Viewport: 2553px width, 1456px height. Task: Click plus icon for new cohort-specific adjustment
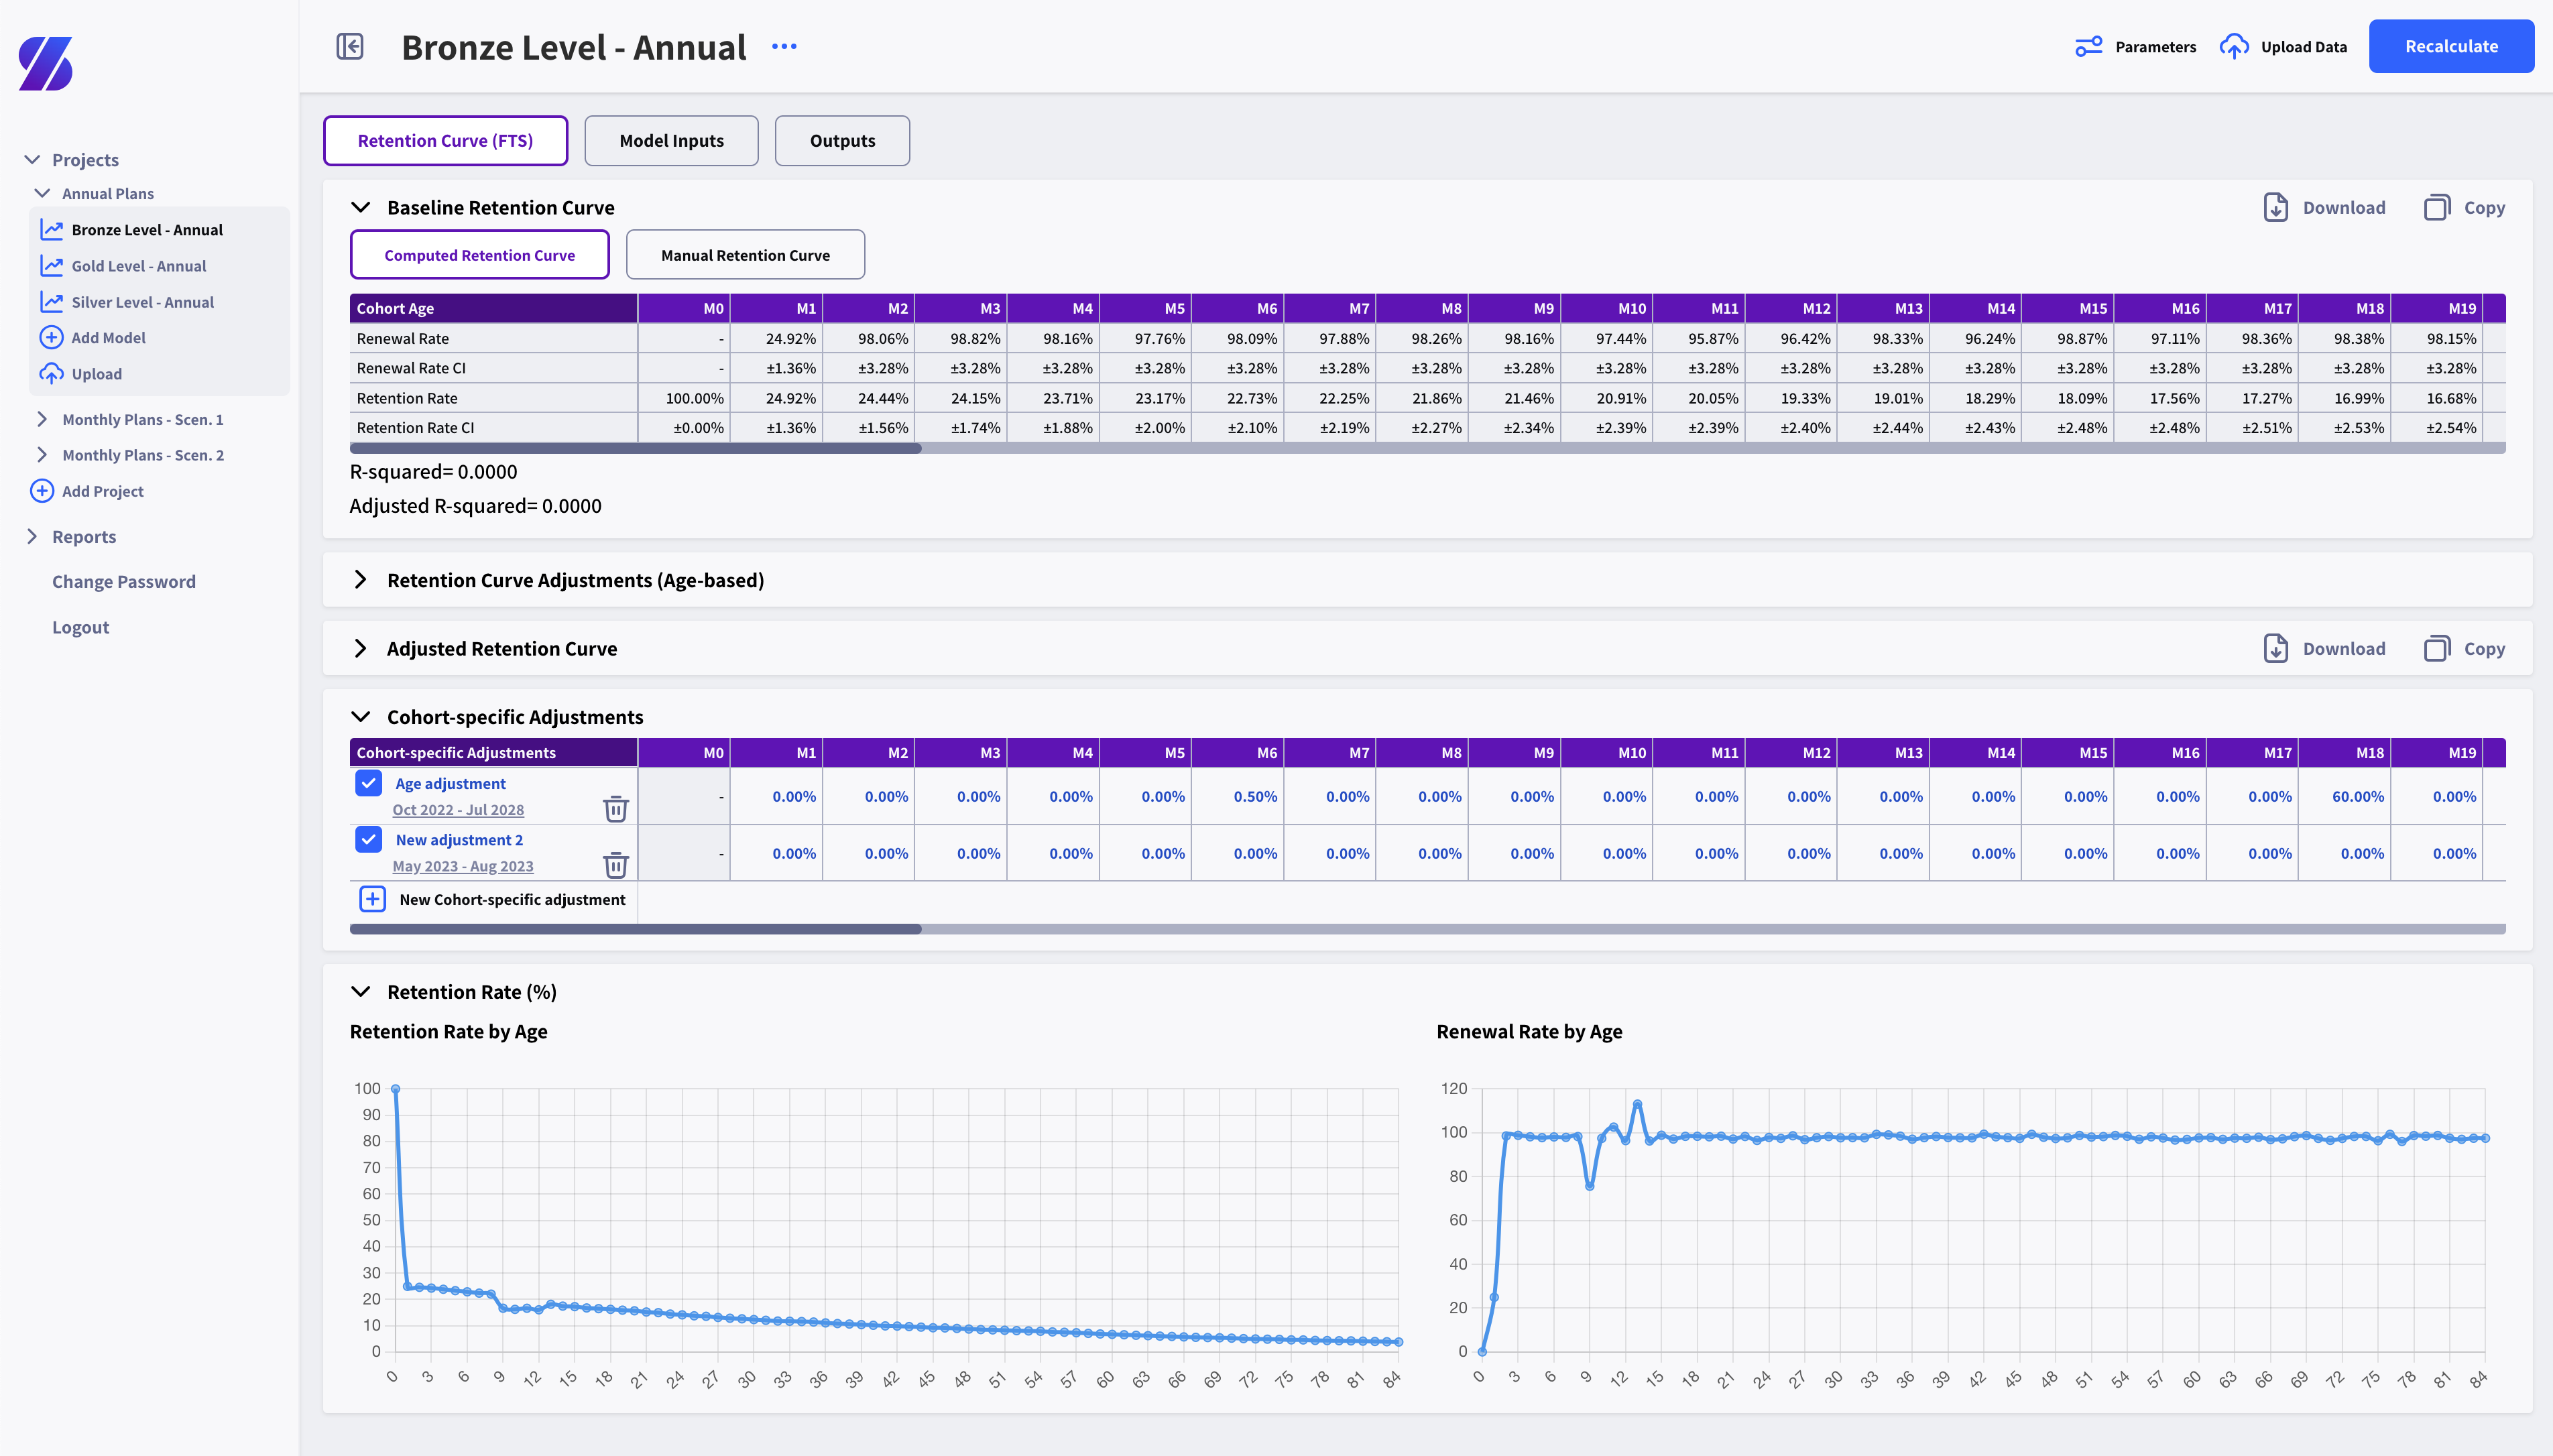[x=372, y=899]
